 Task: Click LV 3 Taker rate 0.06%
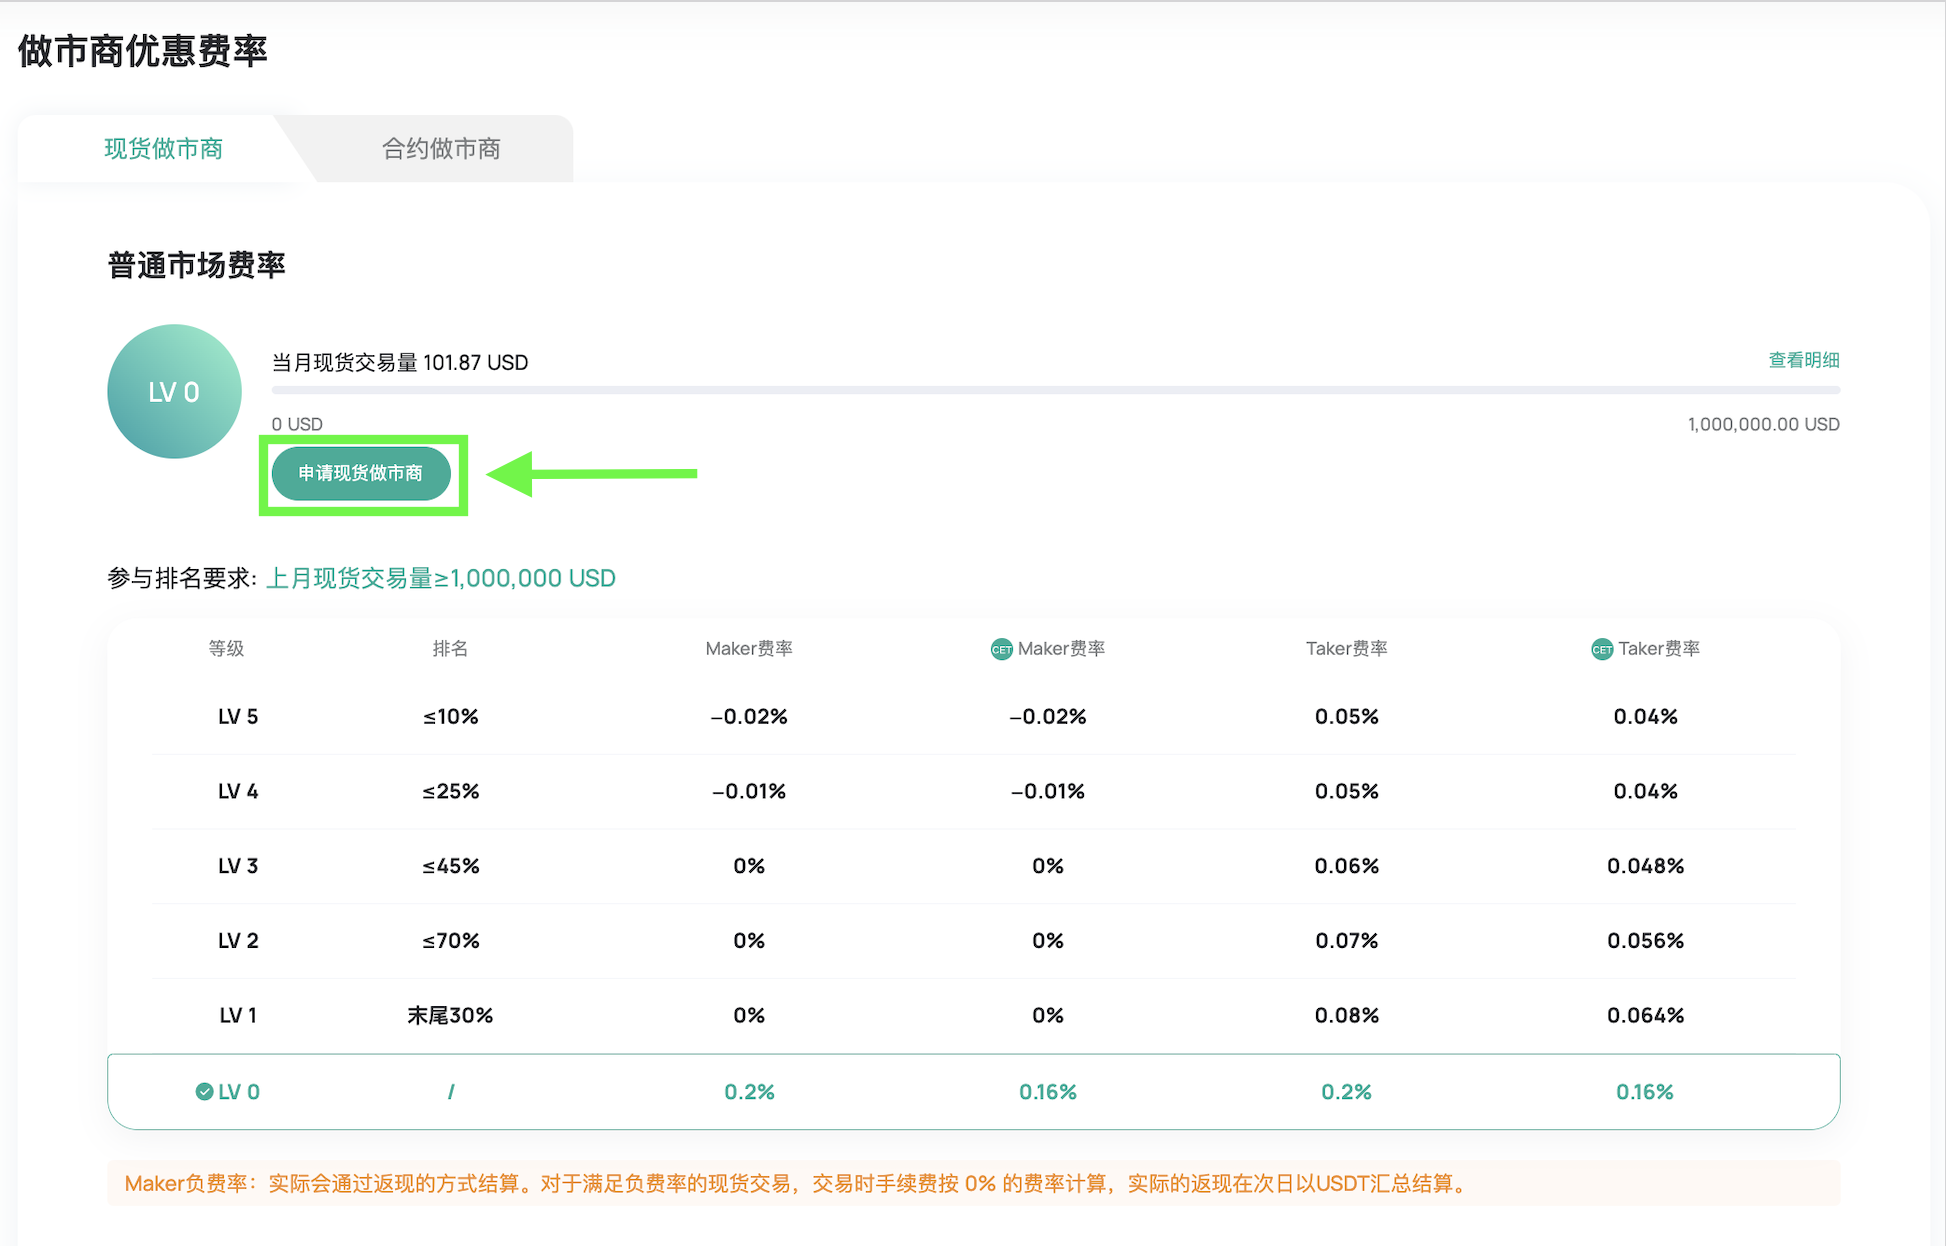coord(1346,866)
